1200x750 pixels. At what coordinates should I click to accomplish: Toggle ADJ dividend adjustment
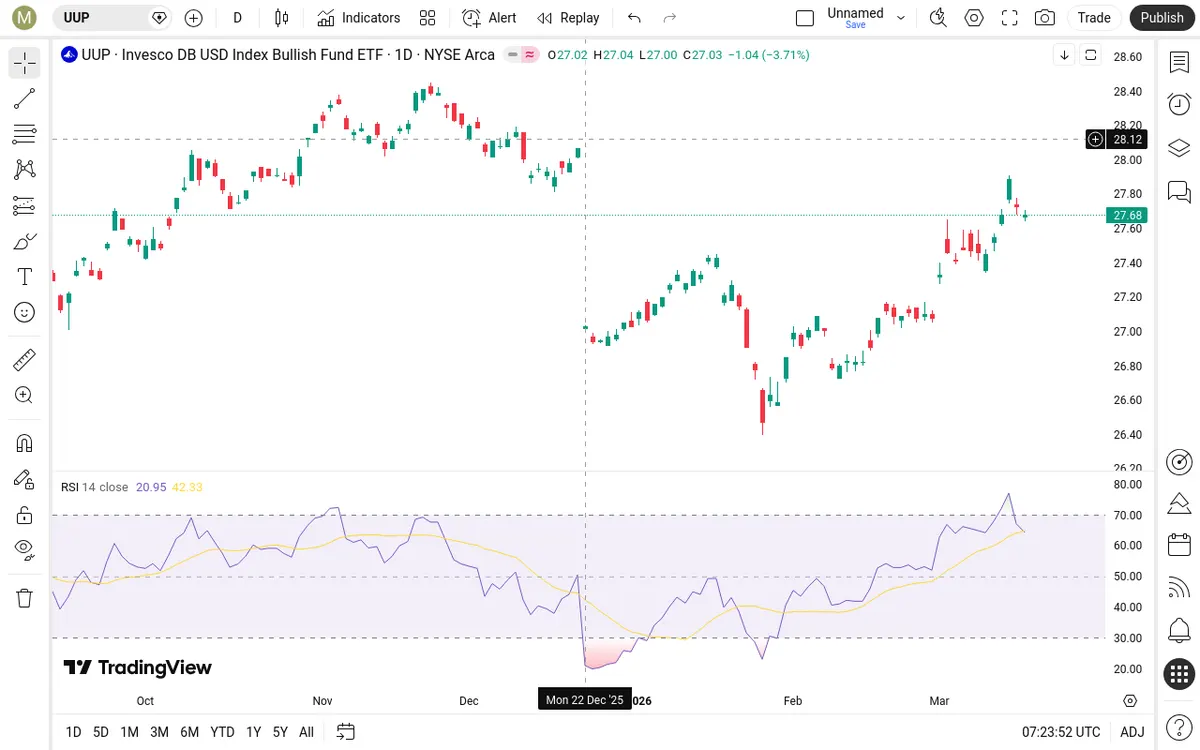pyautogui.click(x=1132, y=732)
